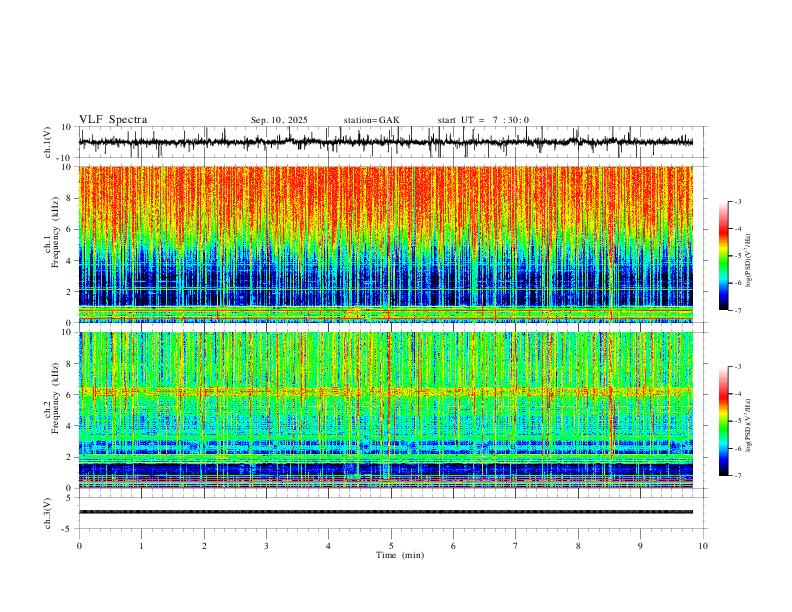Click the ch.2 'Frequency (kHz)' axis label
Image resolution: width=792 pixels, height=612 pixels.
click(x=56, y=398)
